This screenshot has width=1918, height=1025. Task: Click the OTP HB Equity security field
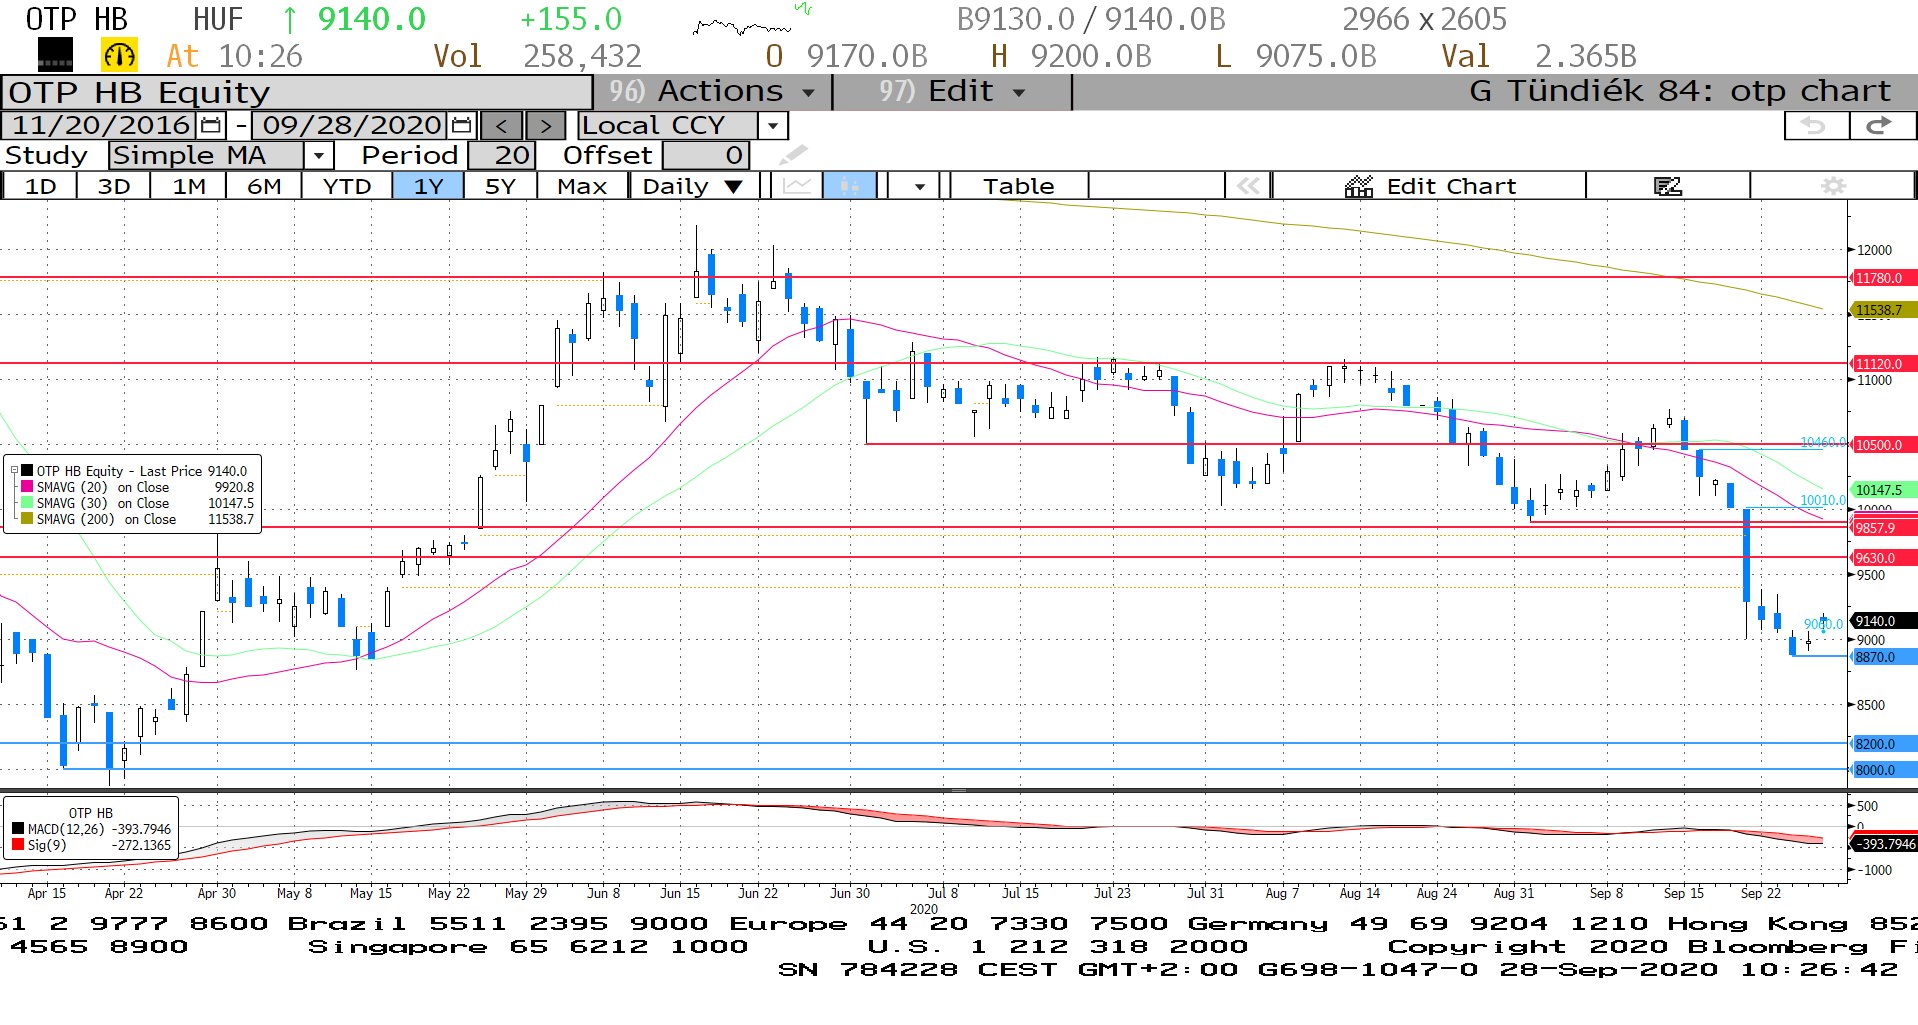pyautogui.click(x=298, y=92)
